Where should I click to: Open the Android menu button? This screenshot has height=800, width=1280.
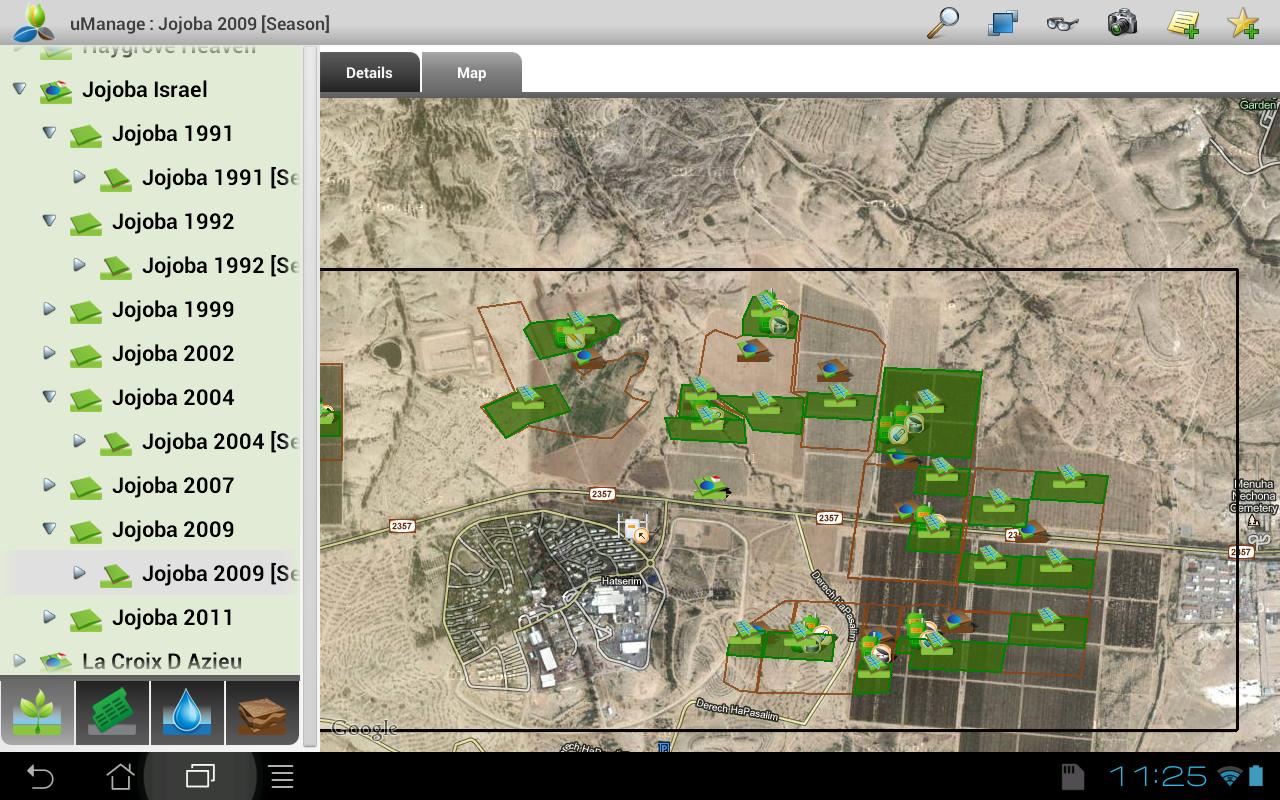[281, 776]
